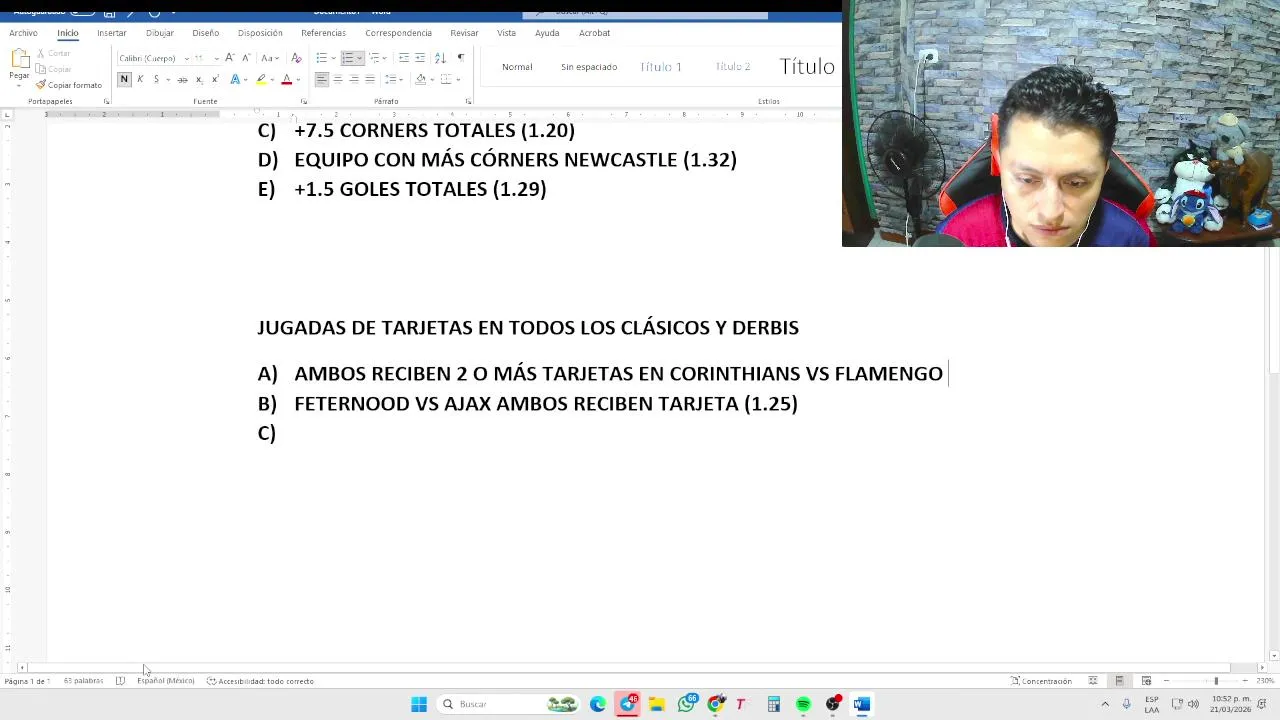Toggle underline (S) formatting
This screenshot has width=1280, height=720.
(155, 79)
